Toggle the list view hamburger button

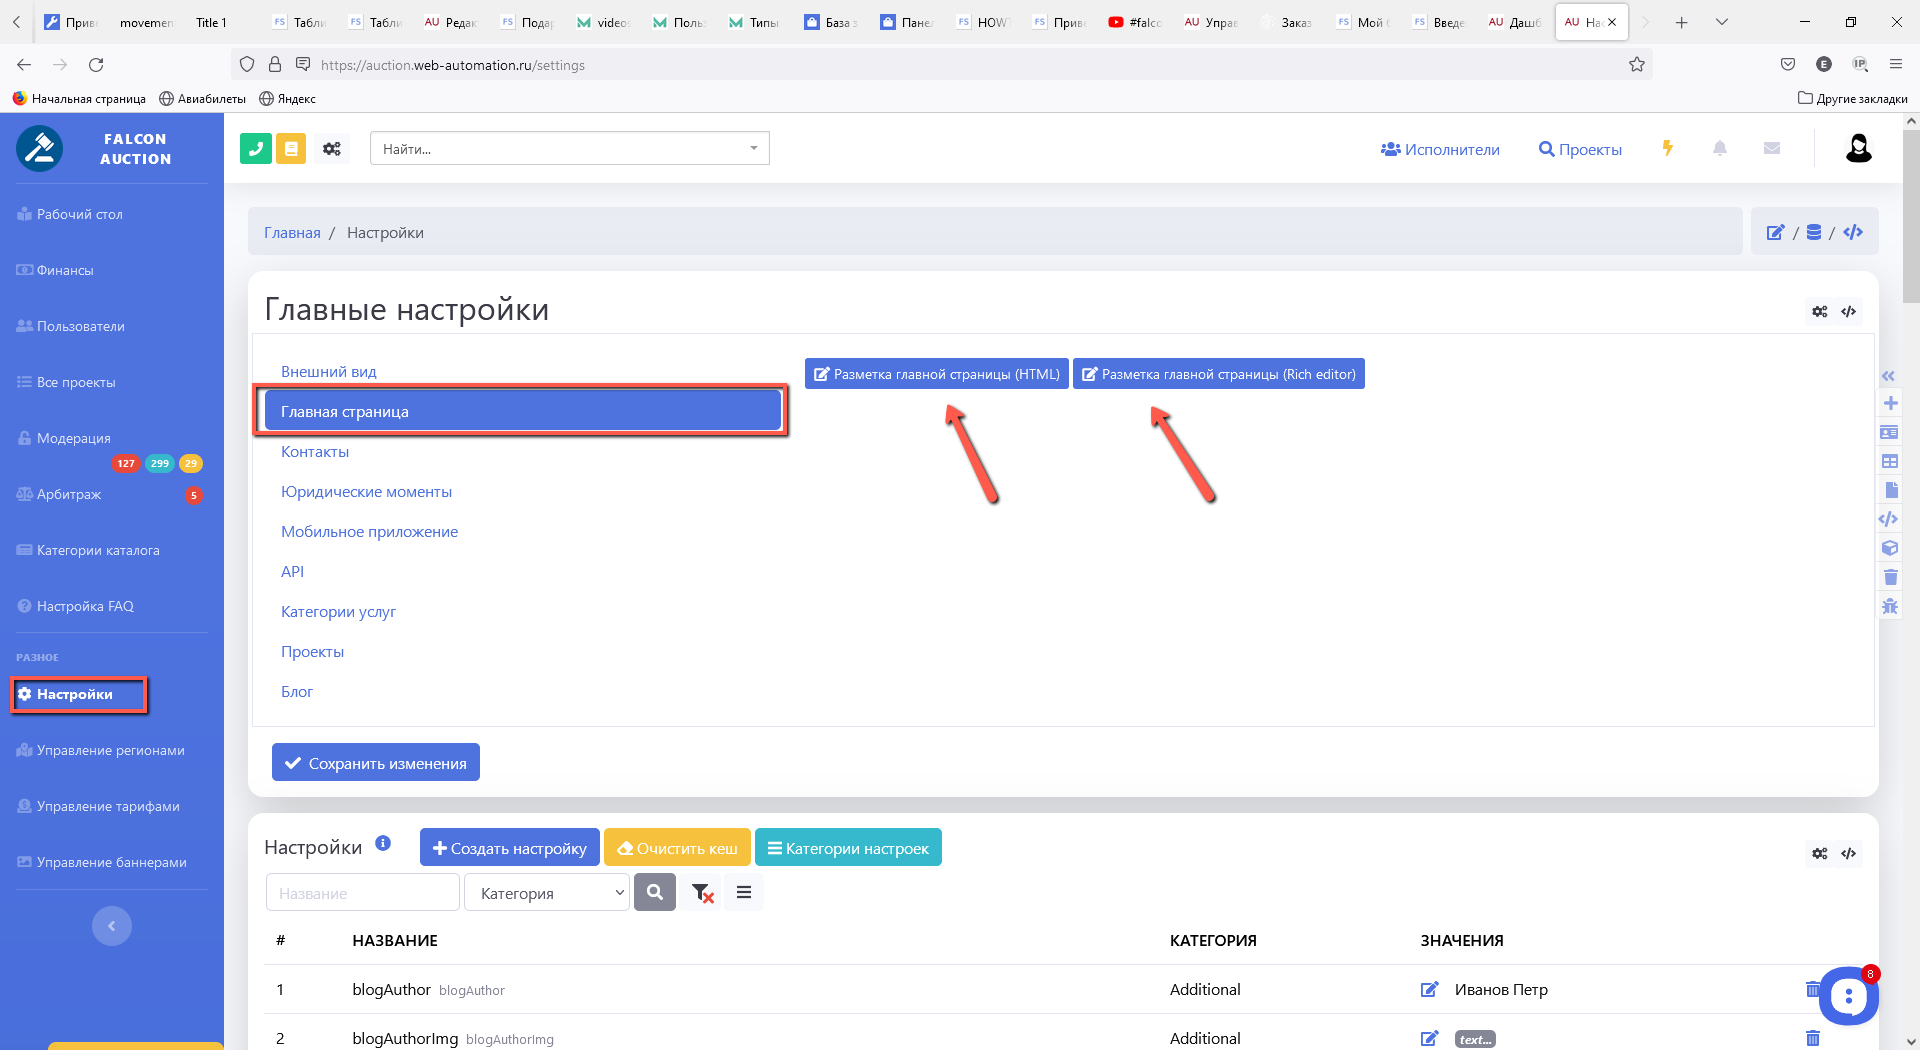(744, 893)
